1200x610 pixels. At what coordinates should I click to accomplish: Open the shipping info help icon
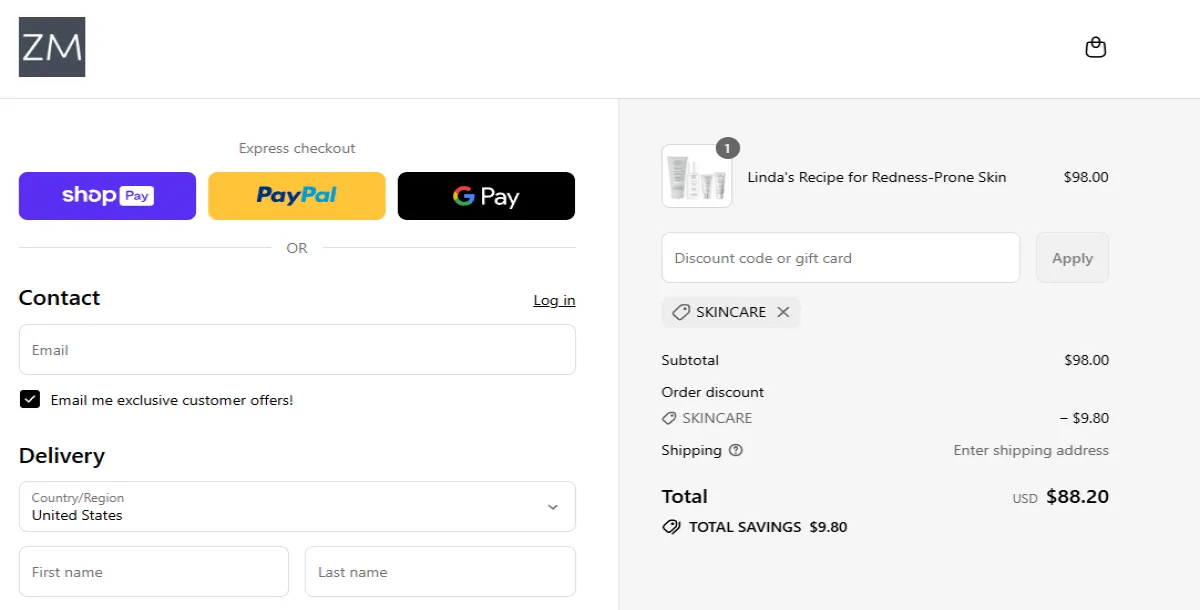[736, 450]
